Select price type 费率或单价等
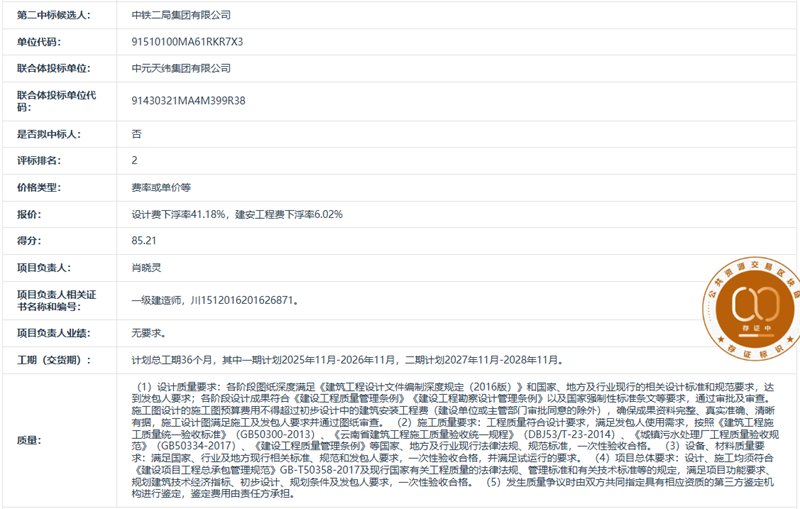The image size is (800, 509). pyautogui.click(x=161, y=188)
